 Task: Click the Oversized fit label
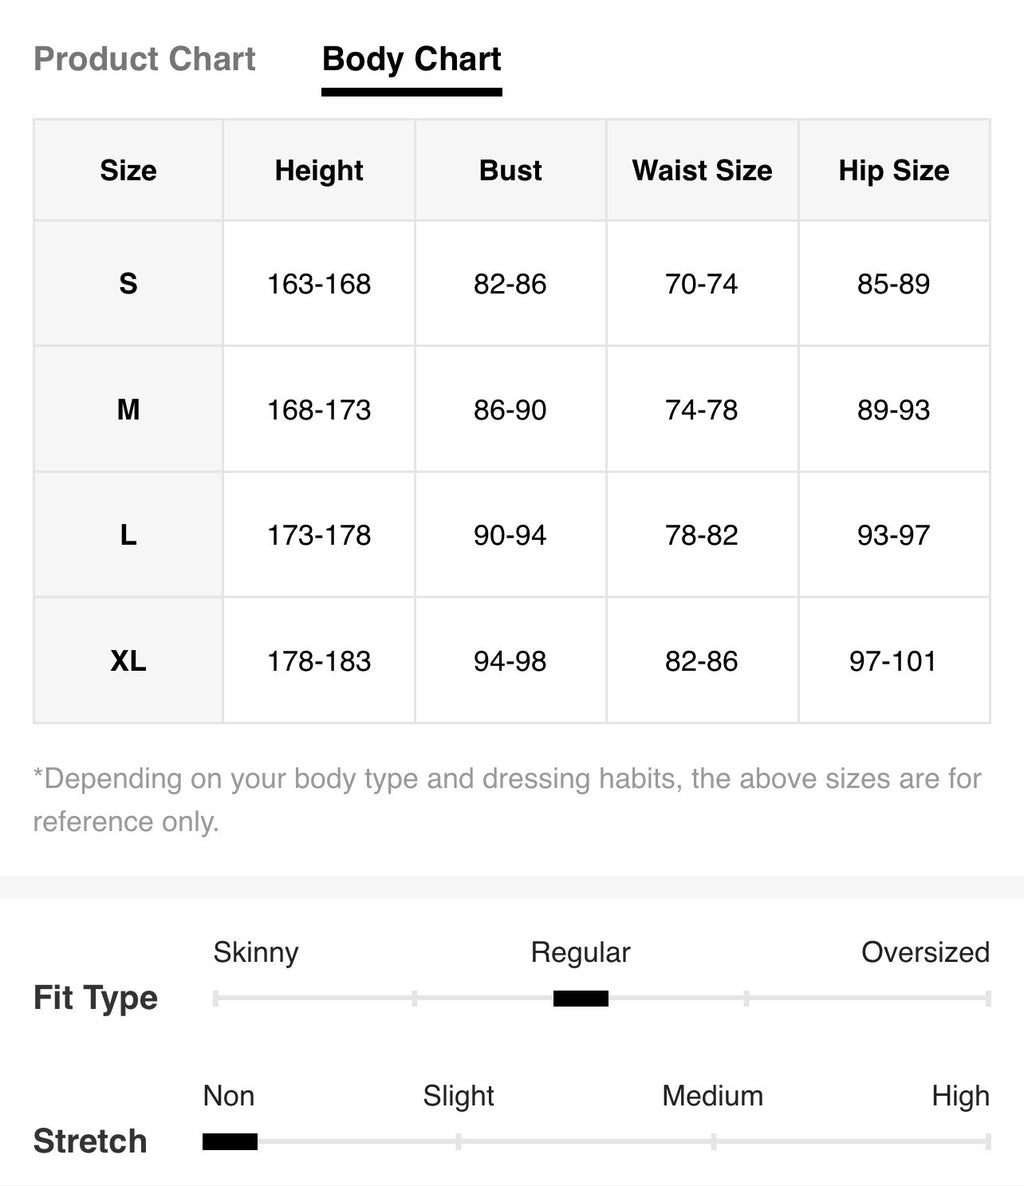pyautogui.click(x=926, y=952)
